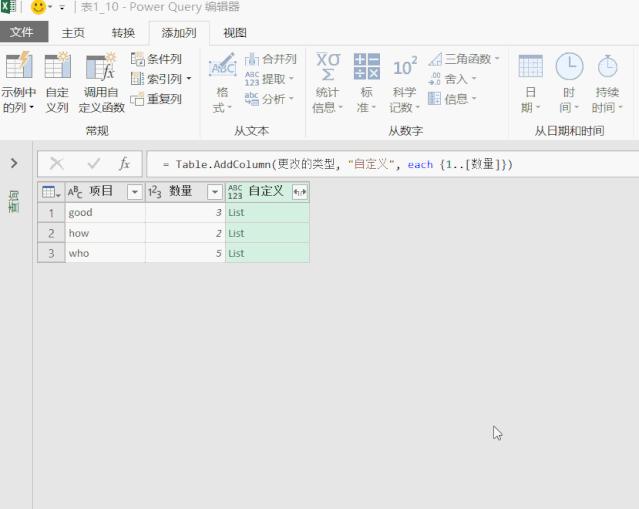Click the cell containing good
The height and width of the screenshot is (509, 639).
point(105,212)
